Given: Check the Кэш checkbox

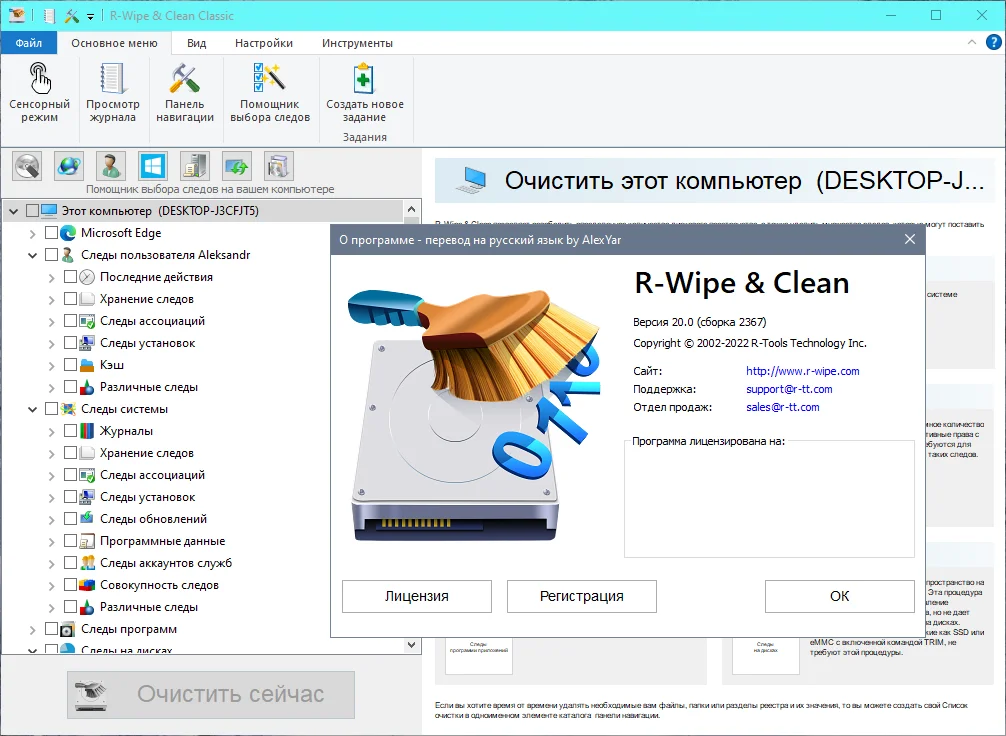Looking at the screenshot, I should click(x=71, y=365).
